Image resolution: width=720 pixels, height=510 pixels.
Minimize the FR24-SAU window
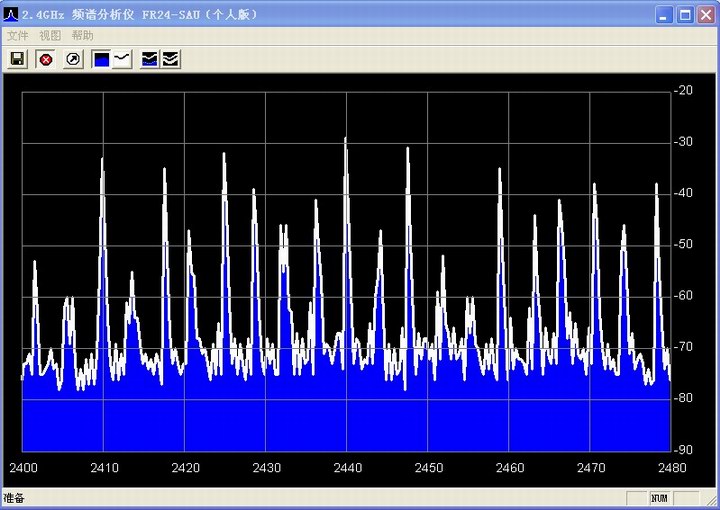(665, 14)
